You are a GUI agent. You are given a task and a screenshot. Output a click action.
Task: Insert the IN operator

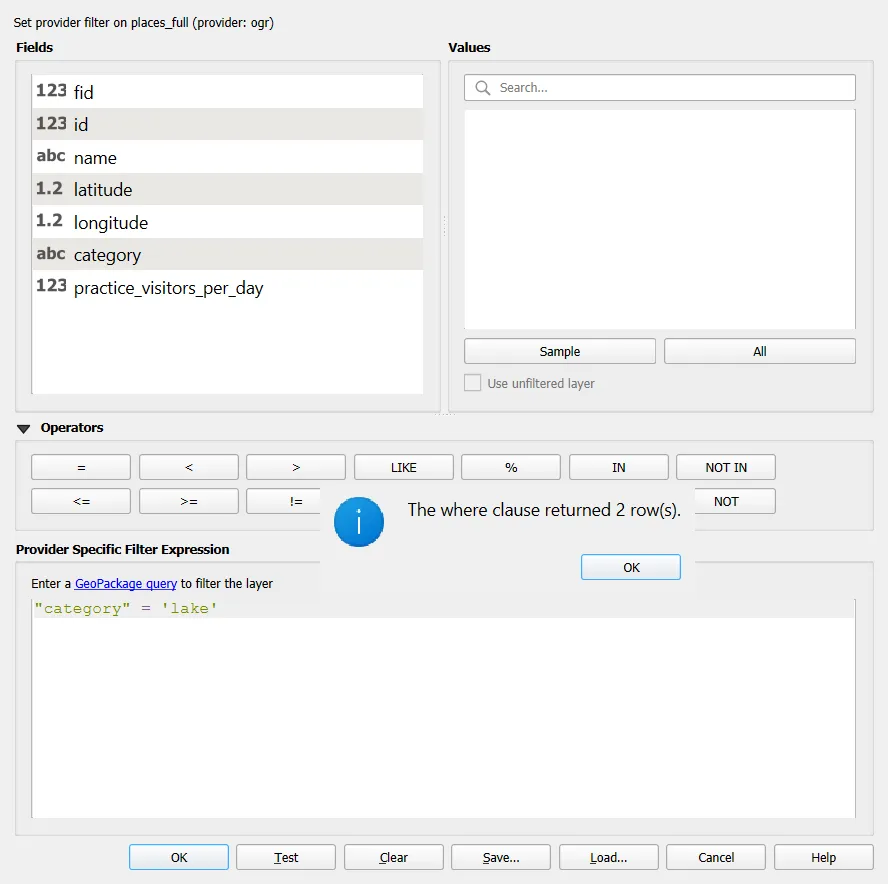[618, 467]
